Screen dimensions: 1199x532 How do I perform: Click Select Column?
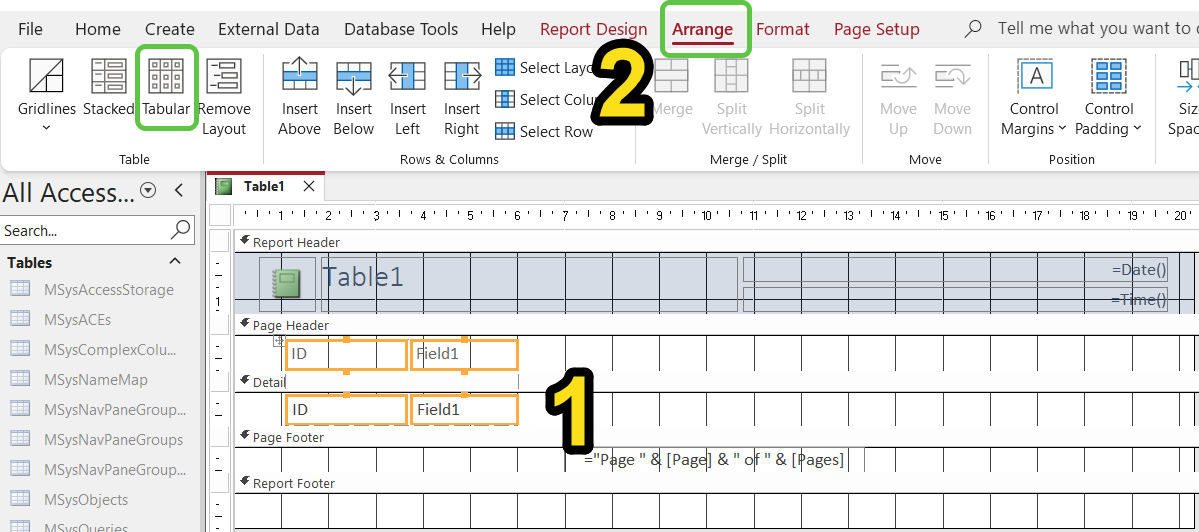(x=547, y=99)
